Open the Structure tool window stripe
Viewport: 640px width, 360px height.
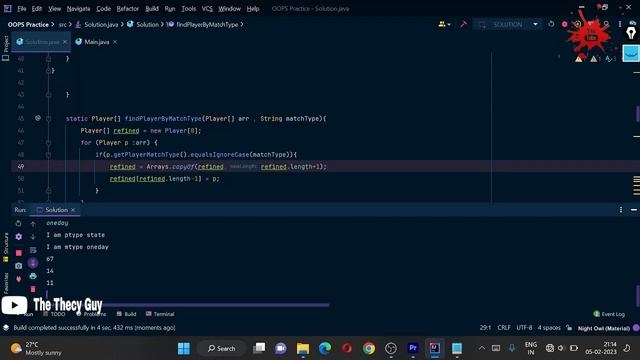[6, 247]
